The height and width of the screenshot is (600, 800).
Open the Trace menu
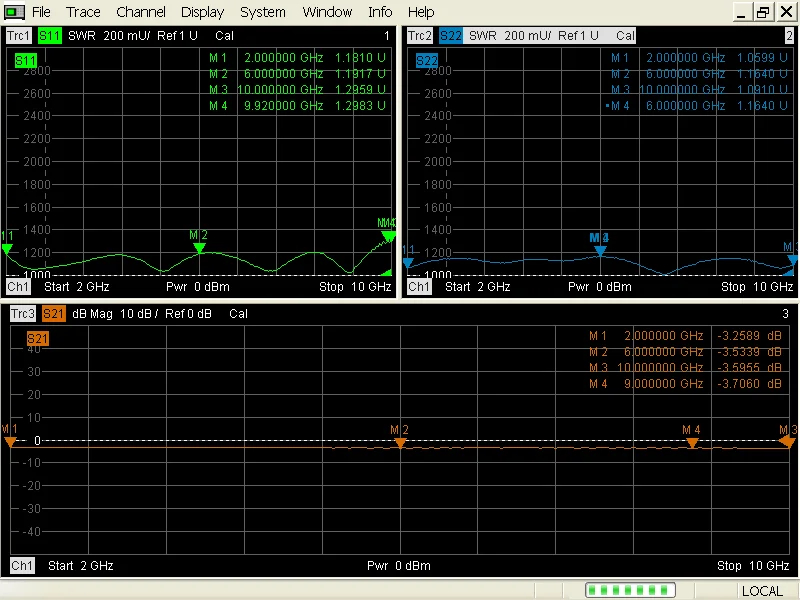pos(83,12)
